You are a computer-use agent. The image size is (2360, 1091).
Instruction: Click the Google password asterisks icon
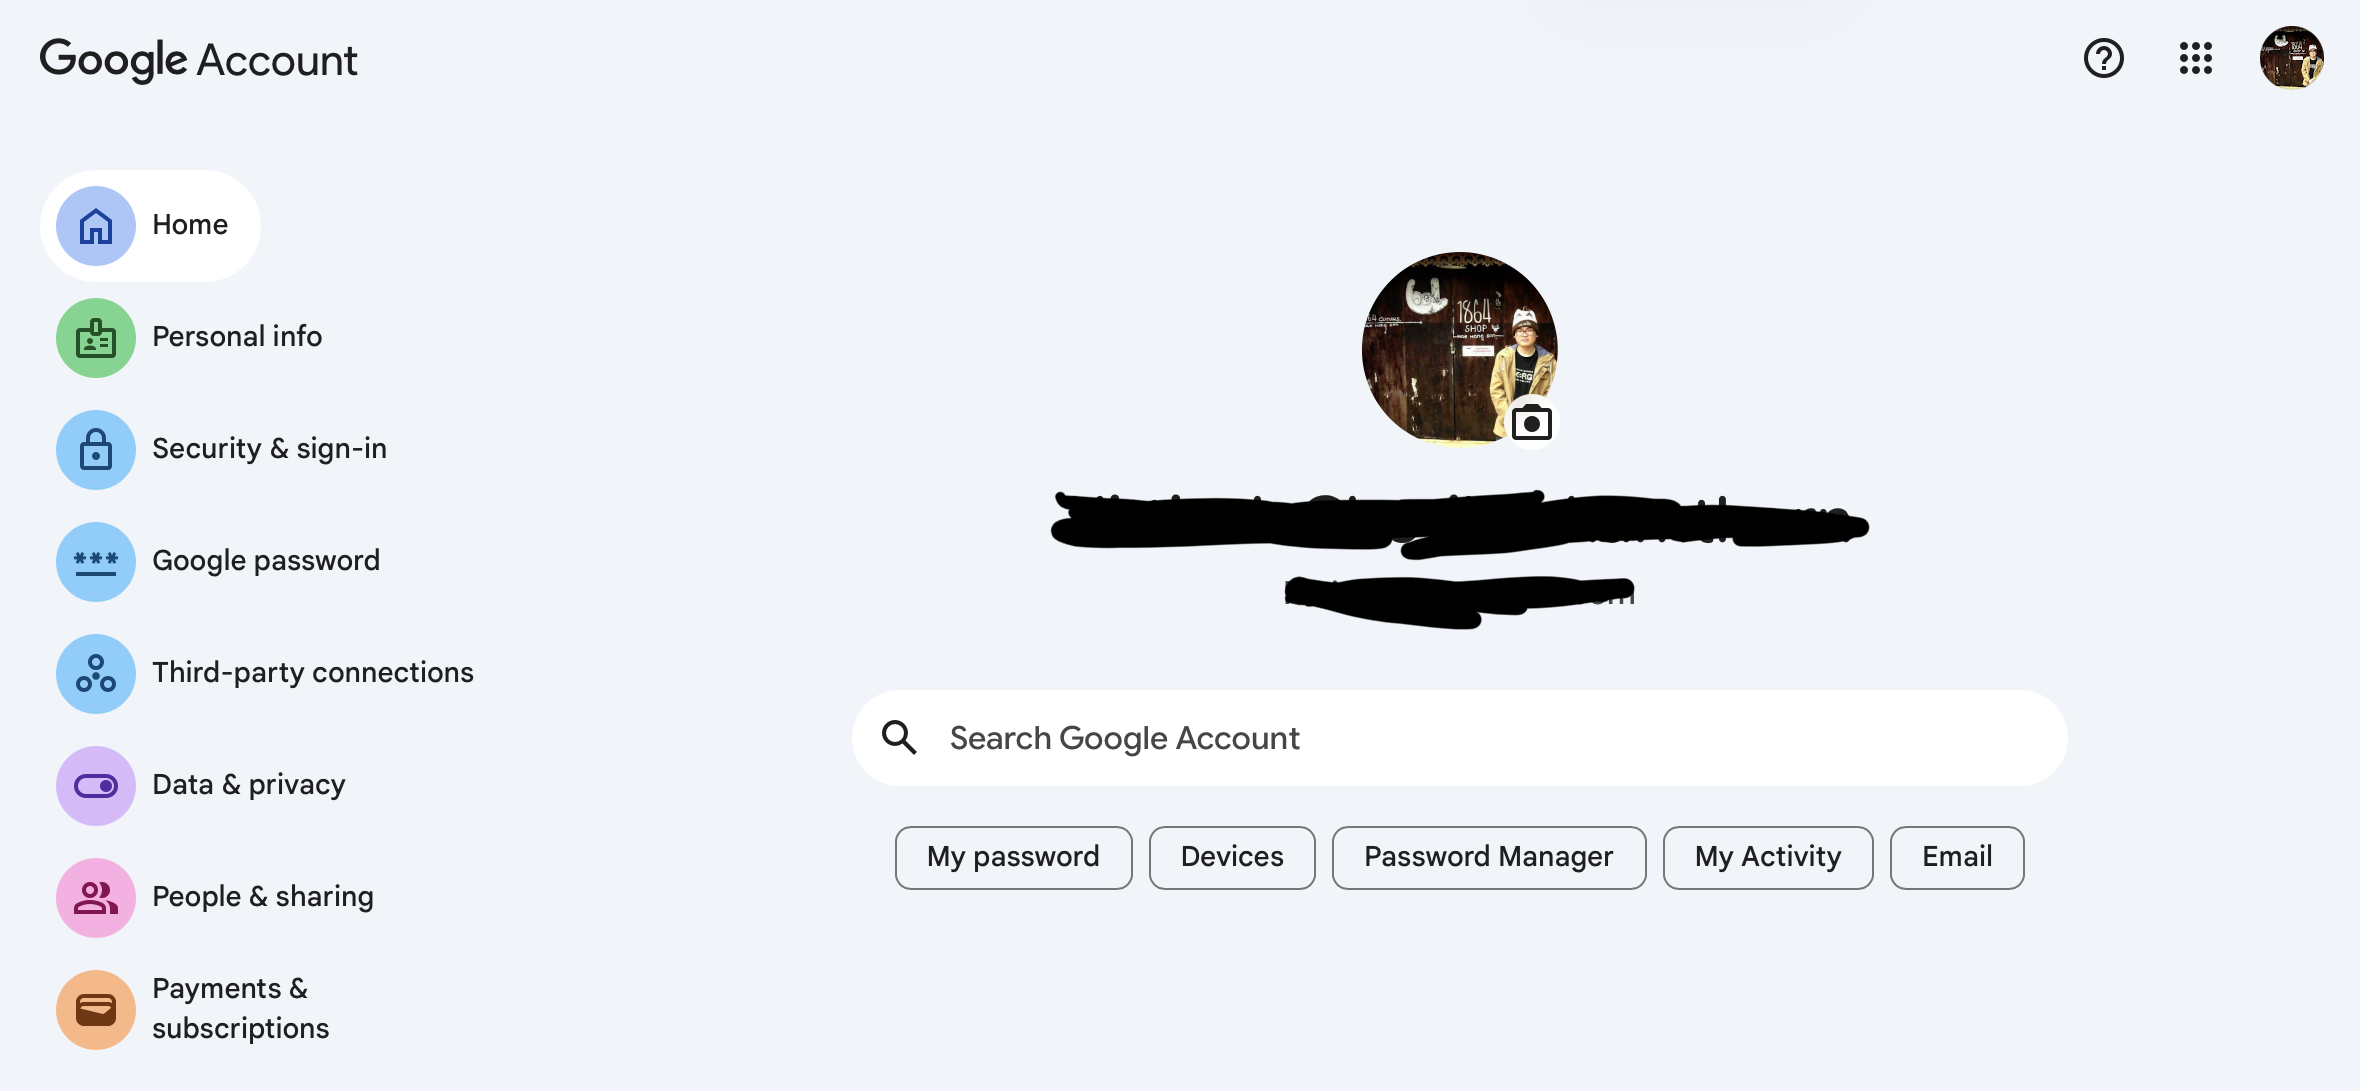pos(95,561)
